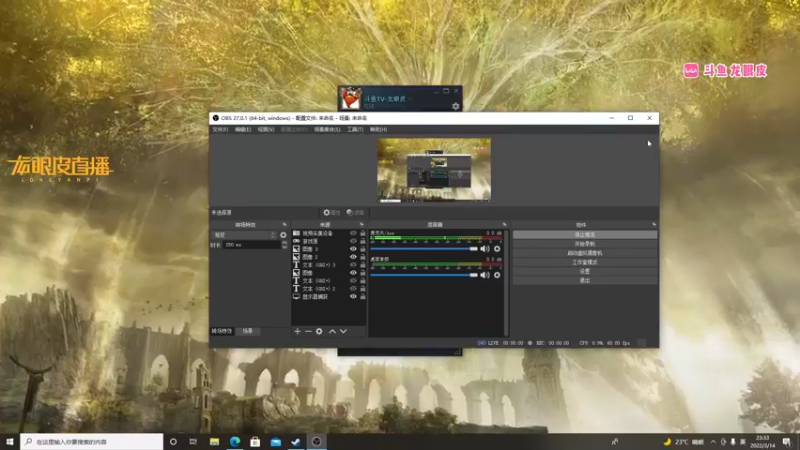Open source properties gear below sources list

pos(319,331)
